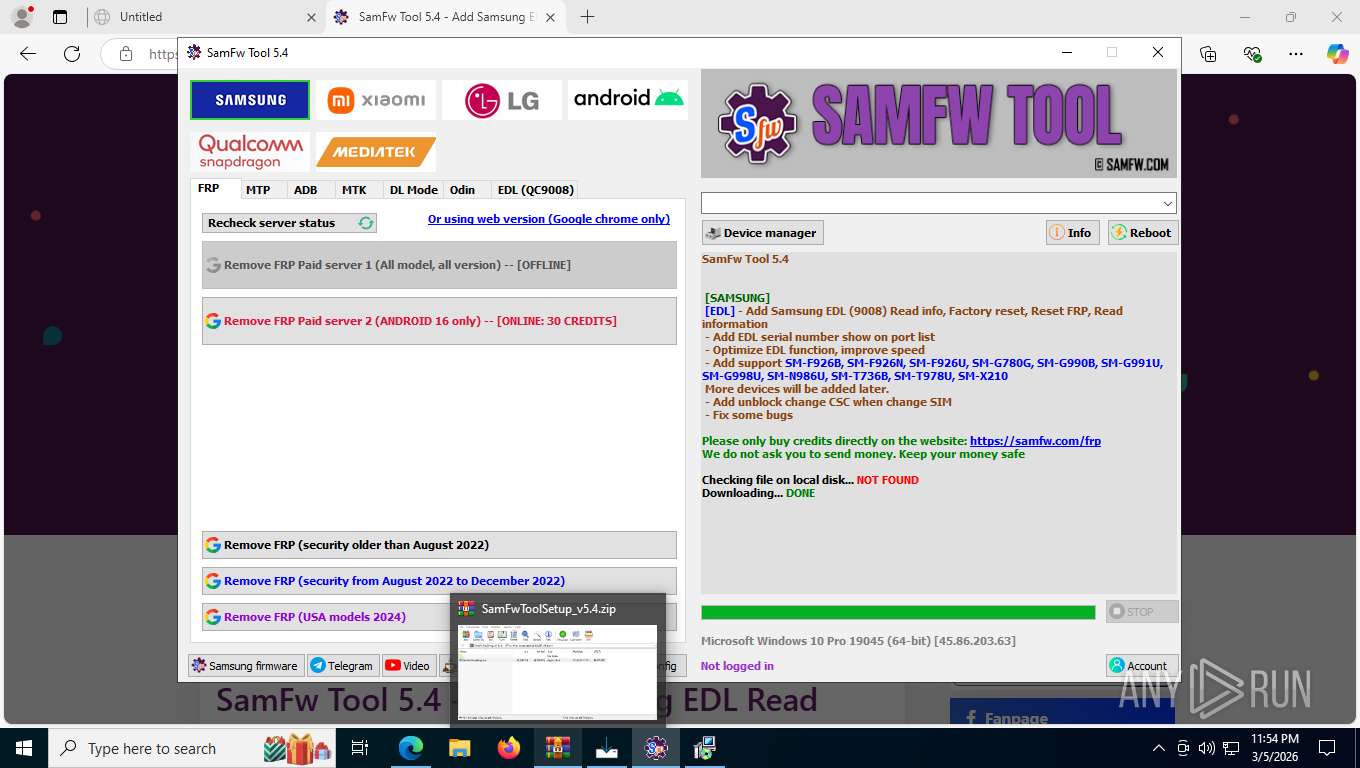This screenshot has height=768, width=1360.
Task: Click the green progress bar
Action: [x=898, y=612]
